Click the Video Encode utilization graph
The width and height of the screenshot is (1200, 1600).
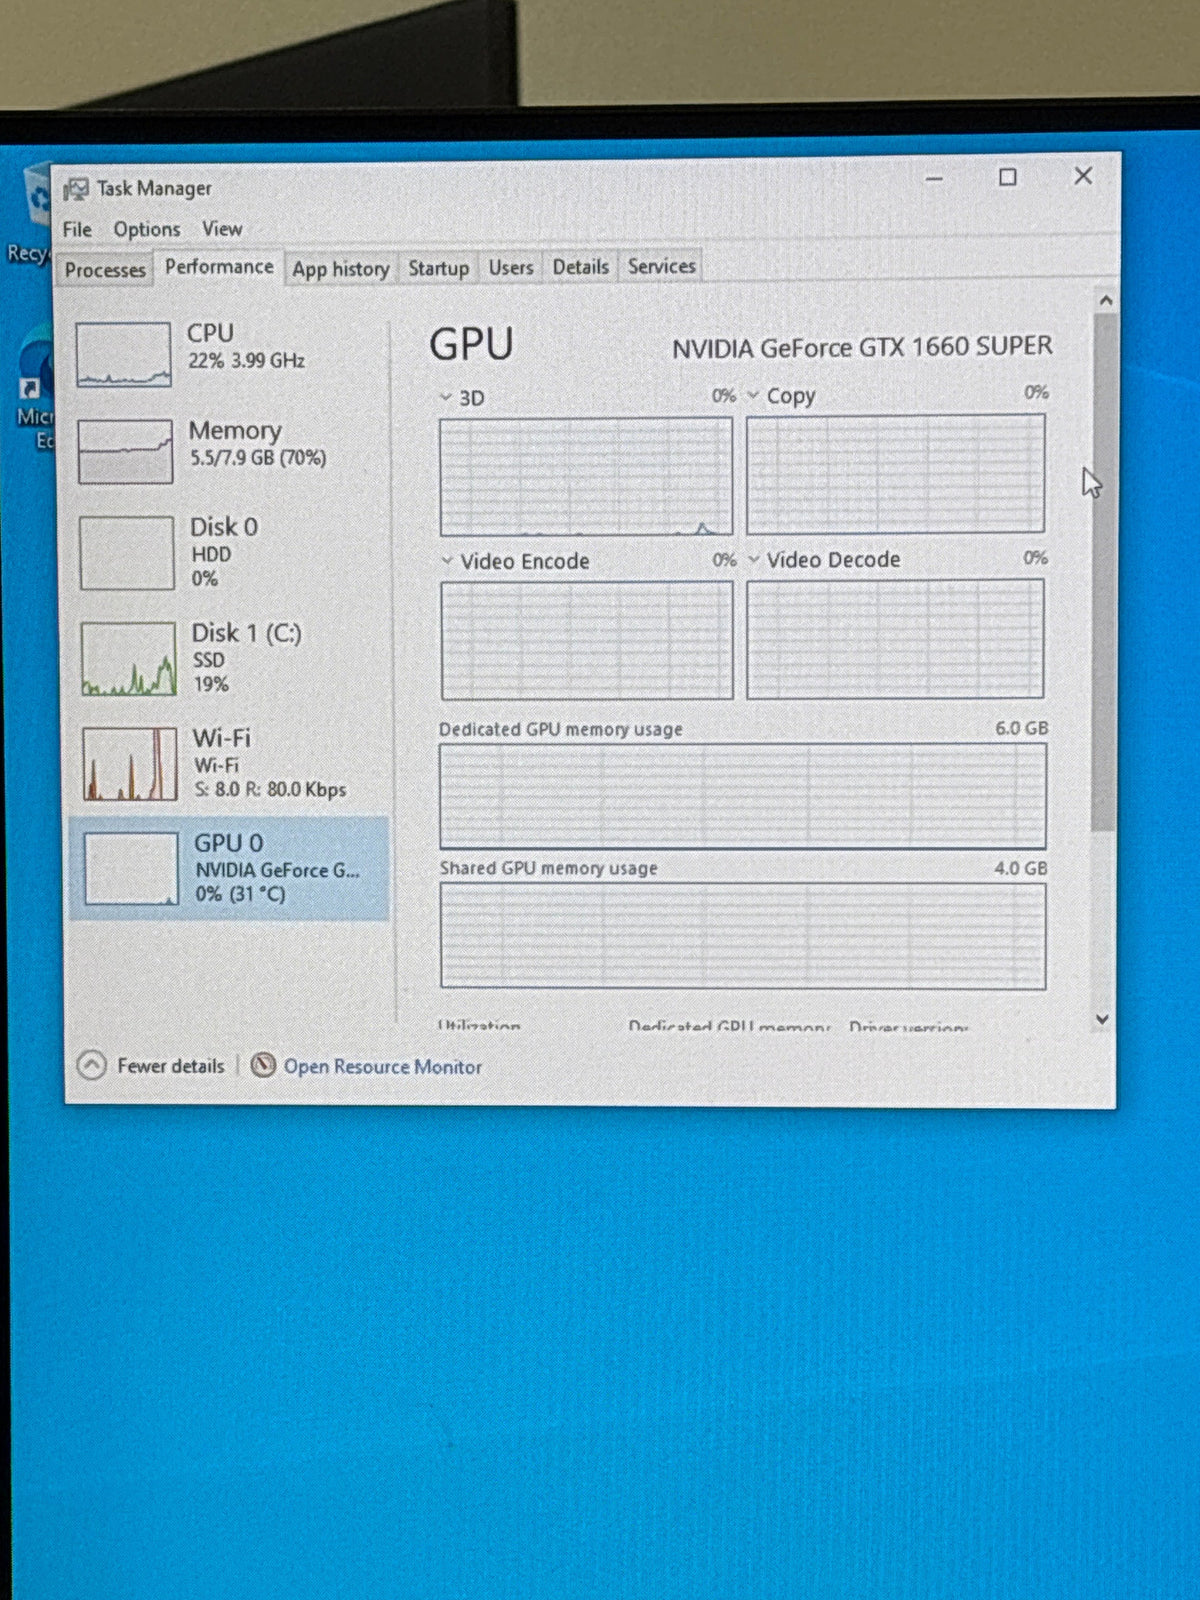(x=587, y=640)
